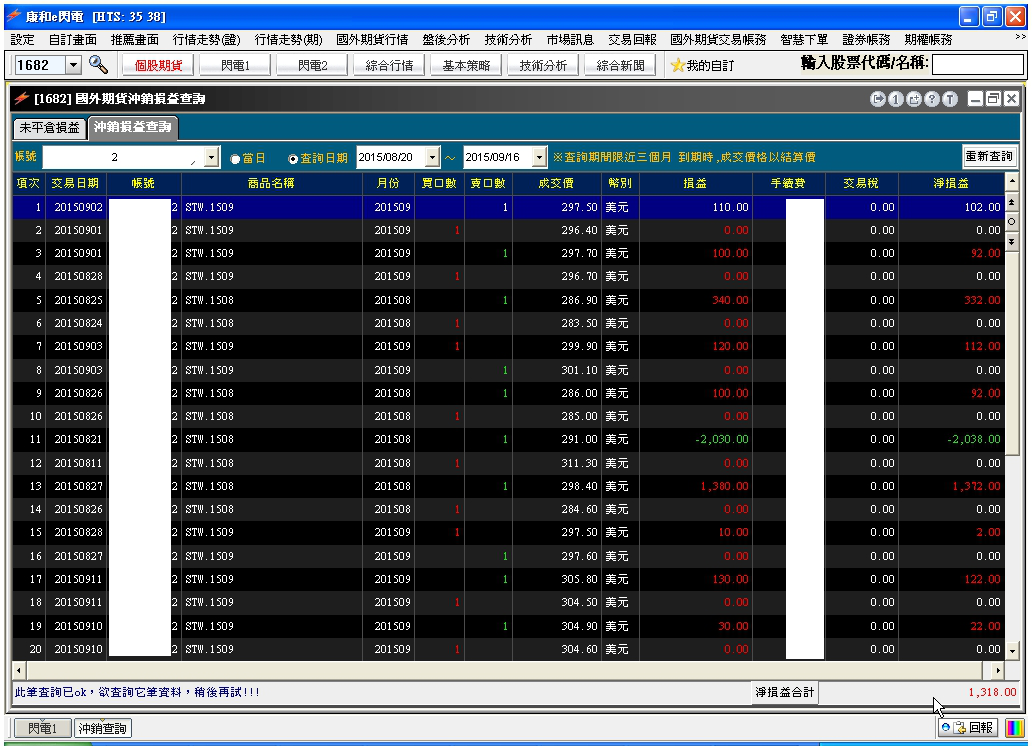This screenshot has height=746, width=1032.
Task: Click the 重新查詢 requery button
Action: pyautogui.click(x=989, y=156)
